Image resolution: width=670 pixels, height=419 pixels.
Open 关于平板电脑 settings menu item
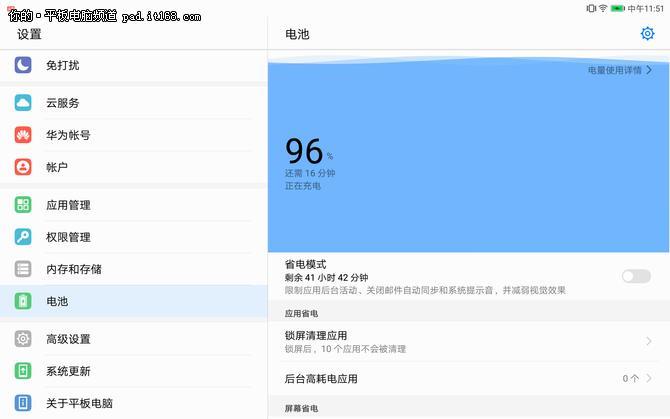(133, 403)
